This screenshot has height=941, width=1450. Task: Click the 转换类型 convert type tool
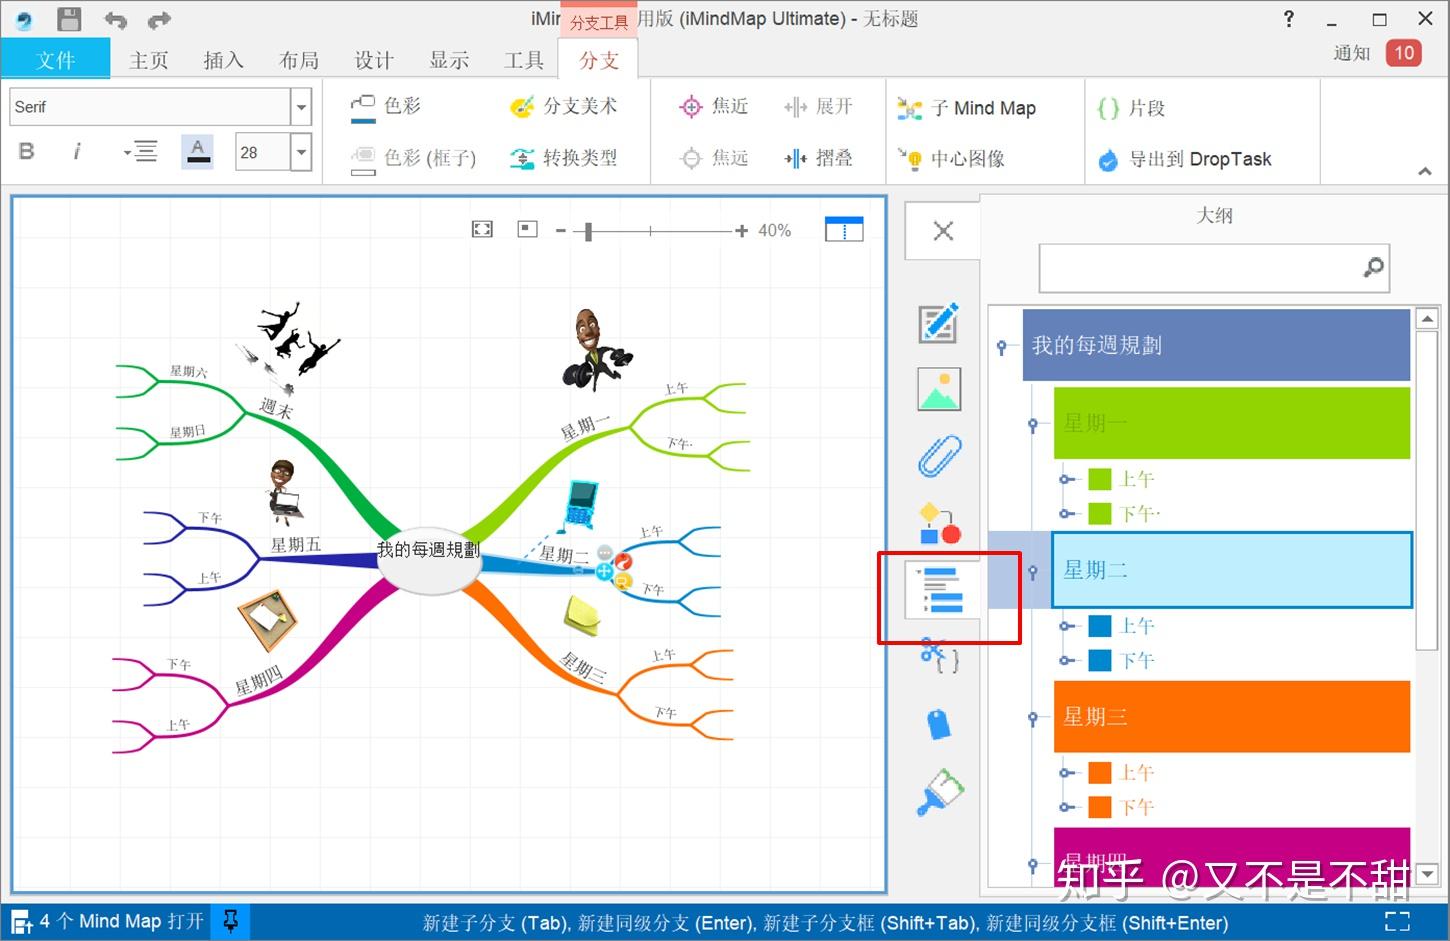[x=564, y=158]
